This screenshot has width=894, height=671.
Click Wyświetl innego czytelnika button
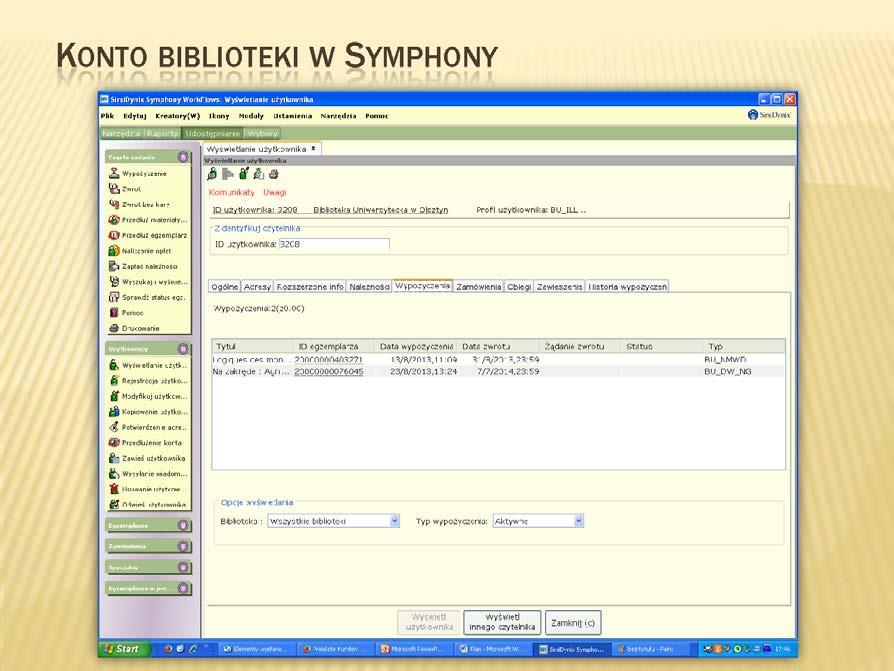point(502,622)
